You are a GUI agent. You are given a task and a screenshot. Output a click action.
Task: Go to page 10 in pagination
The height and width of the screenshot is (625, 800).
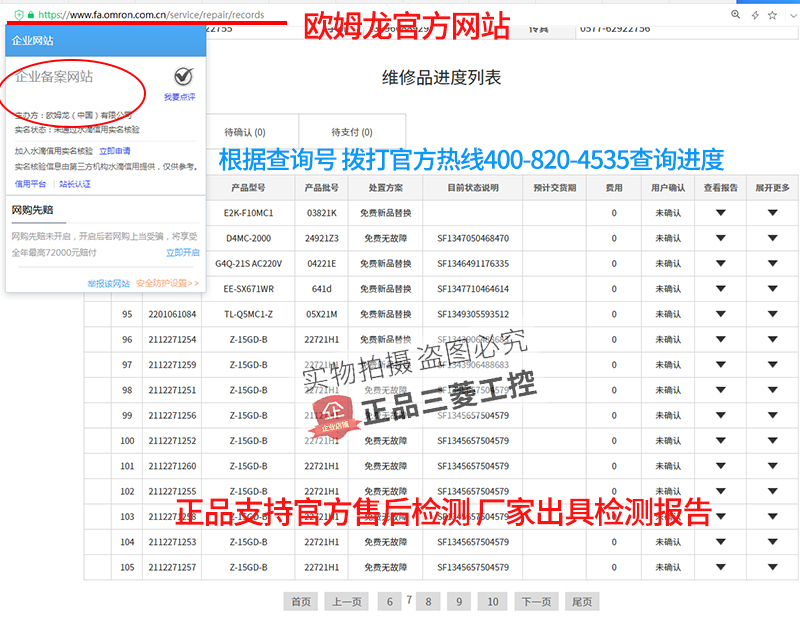tap(492, 602)
